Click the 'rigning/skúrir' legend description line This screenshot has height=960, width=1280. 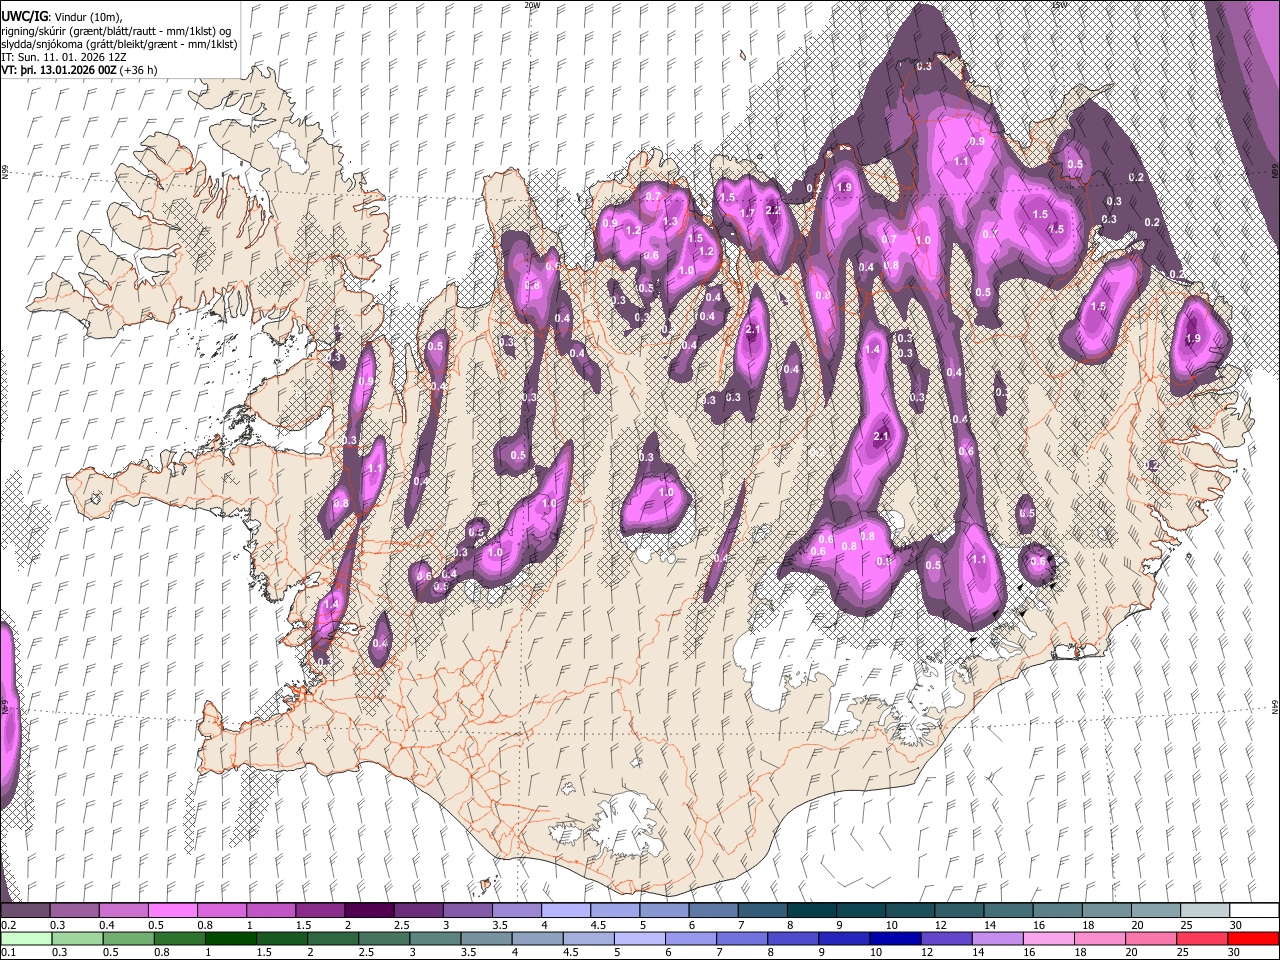(x=116, y=32)
